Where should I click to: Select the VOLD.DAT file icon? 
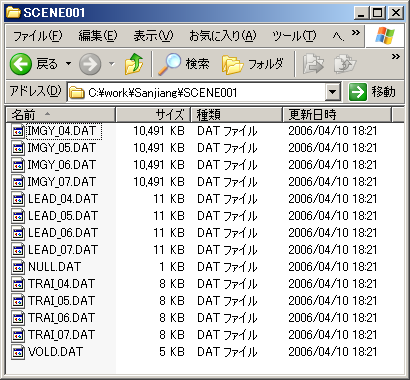point(18,352)
